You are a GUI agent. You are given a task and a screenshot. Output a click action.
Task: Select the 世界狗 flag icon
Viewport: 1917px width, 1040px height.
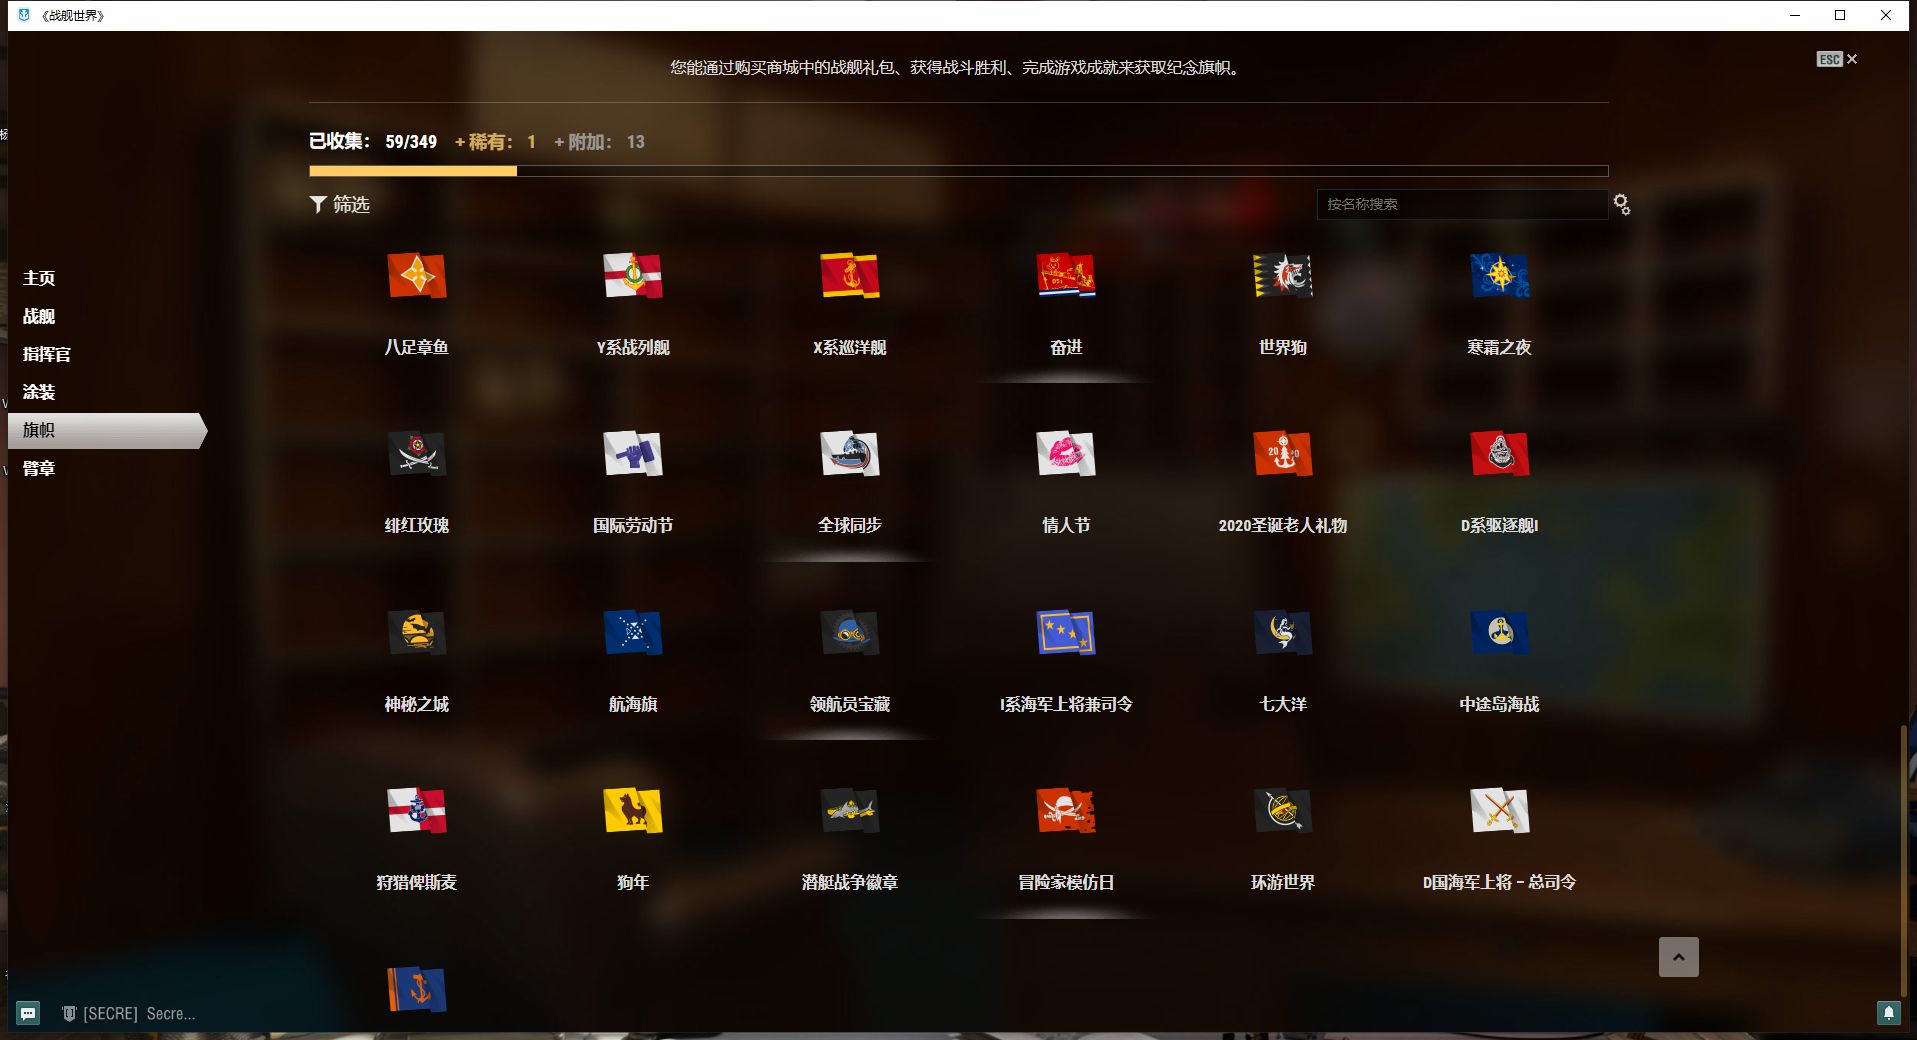[1282, 276]
